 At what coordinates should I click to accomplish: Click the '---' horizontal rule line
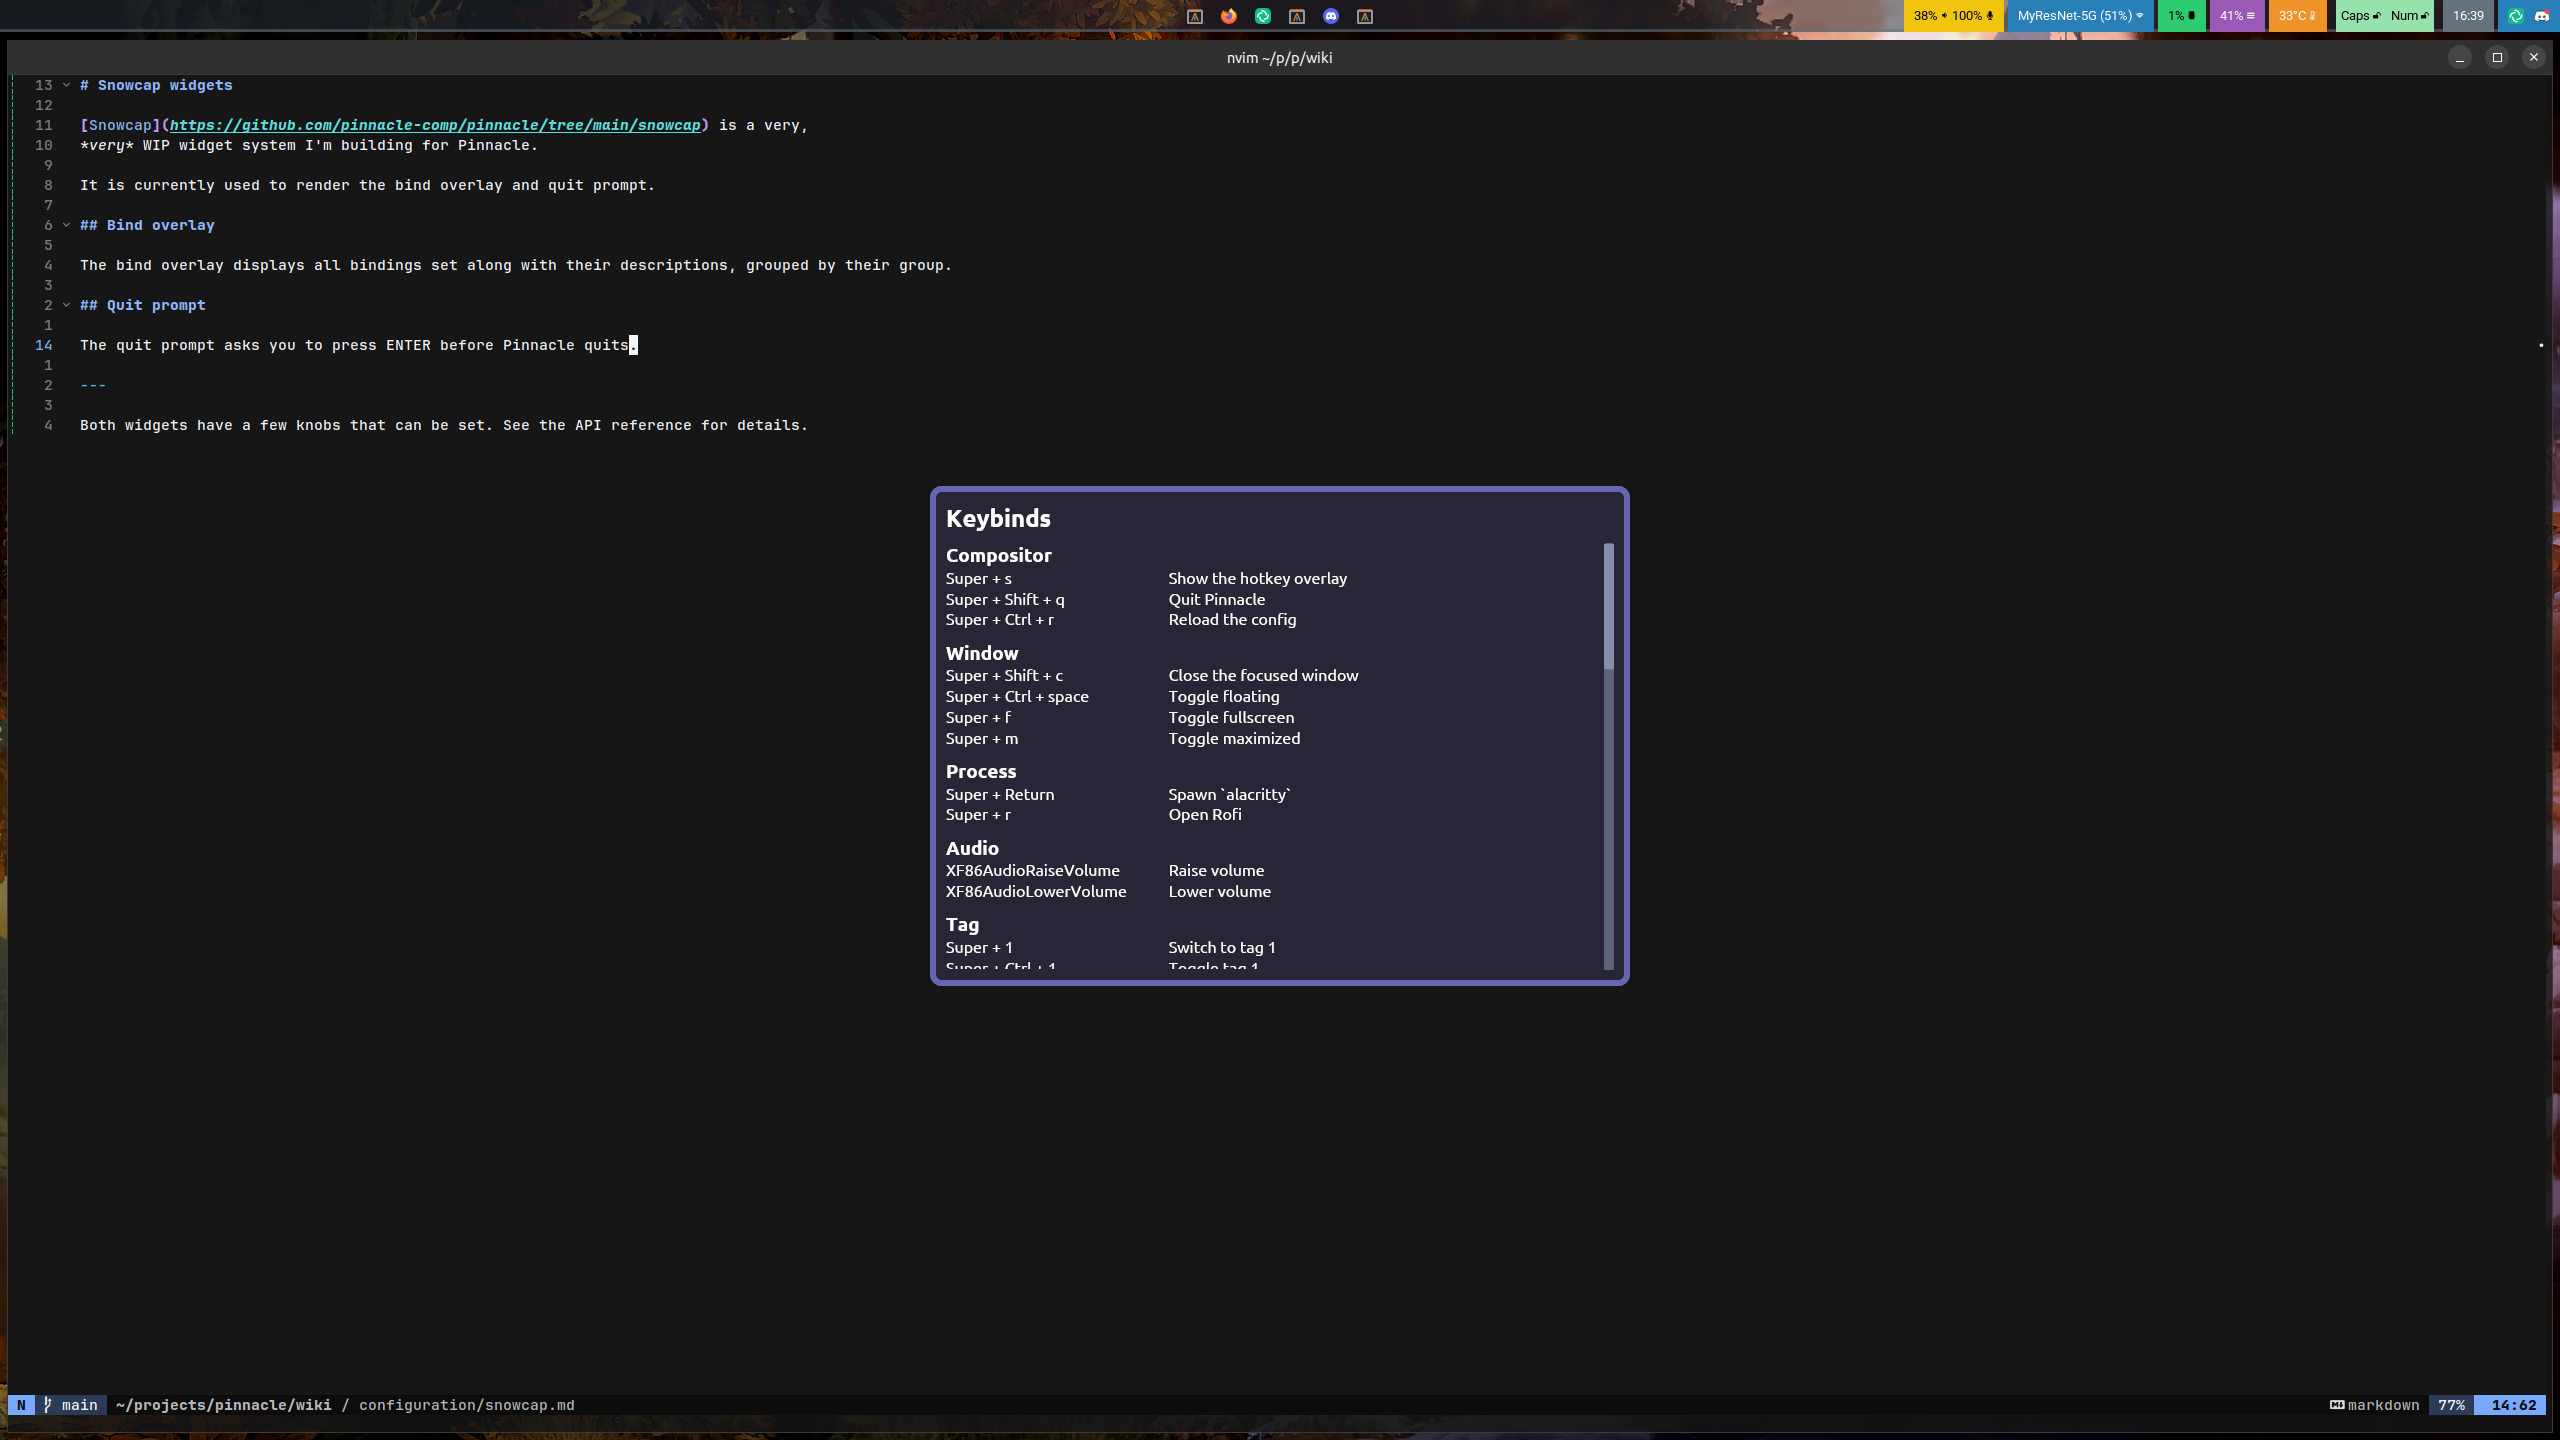93,385
